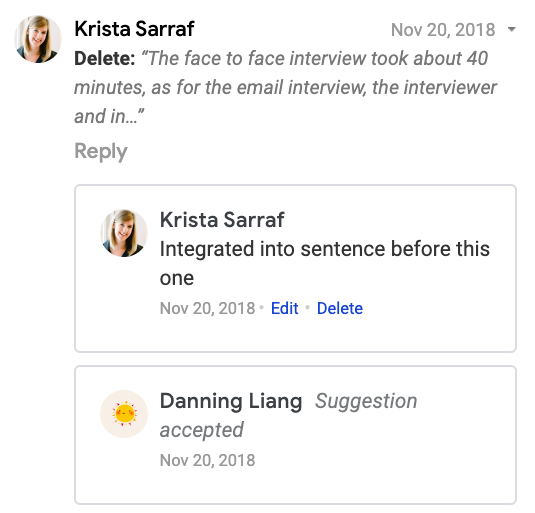Select Krista Sarraf's reply card
The width and height of the screenshot is (535, 513).
(295, 268)
